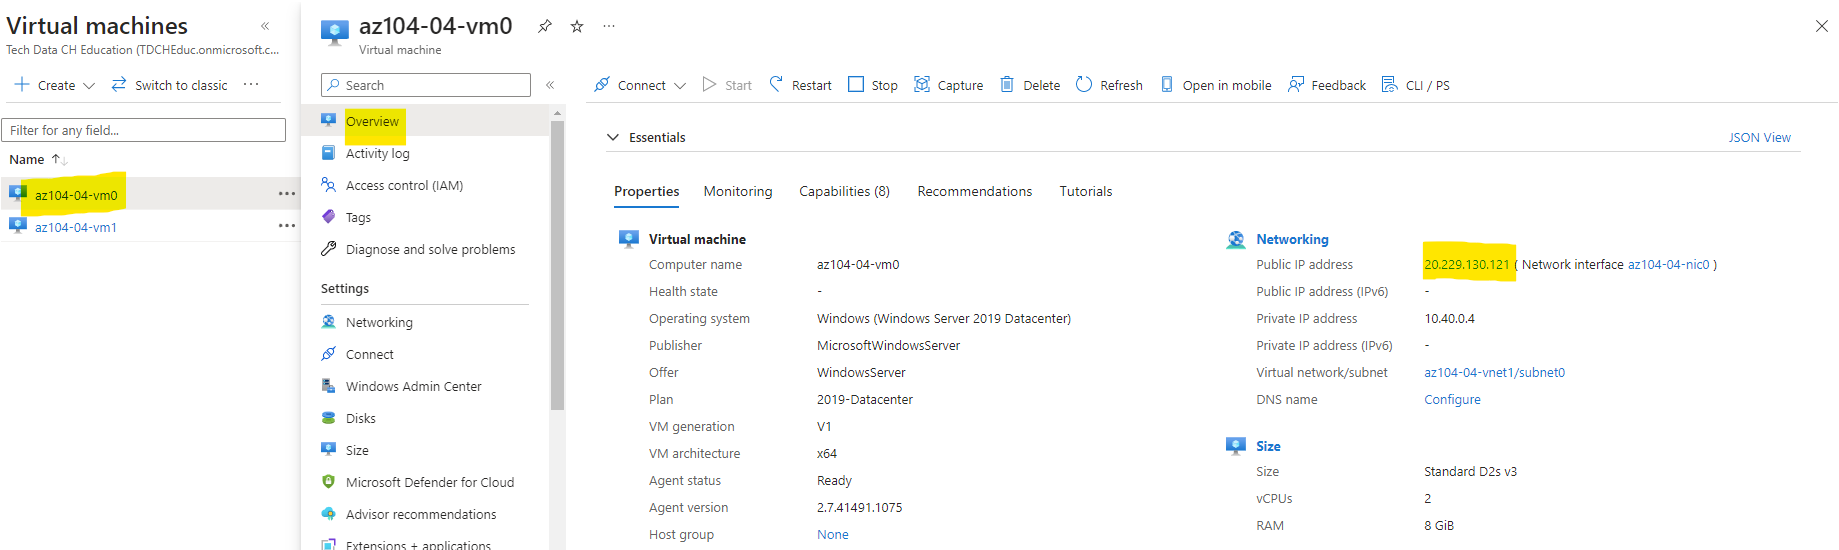Click the Switch to classic arrows icon

[x=119, y=85]
